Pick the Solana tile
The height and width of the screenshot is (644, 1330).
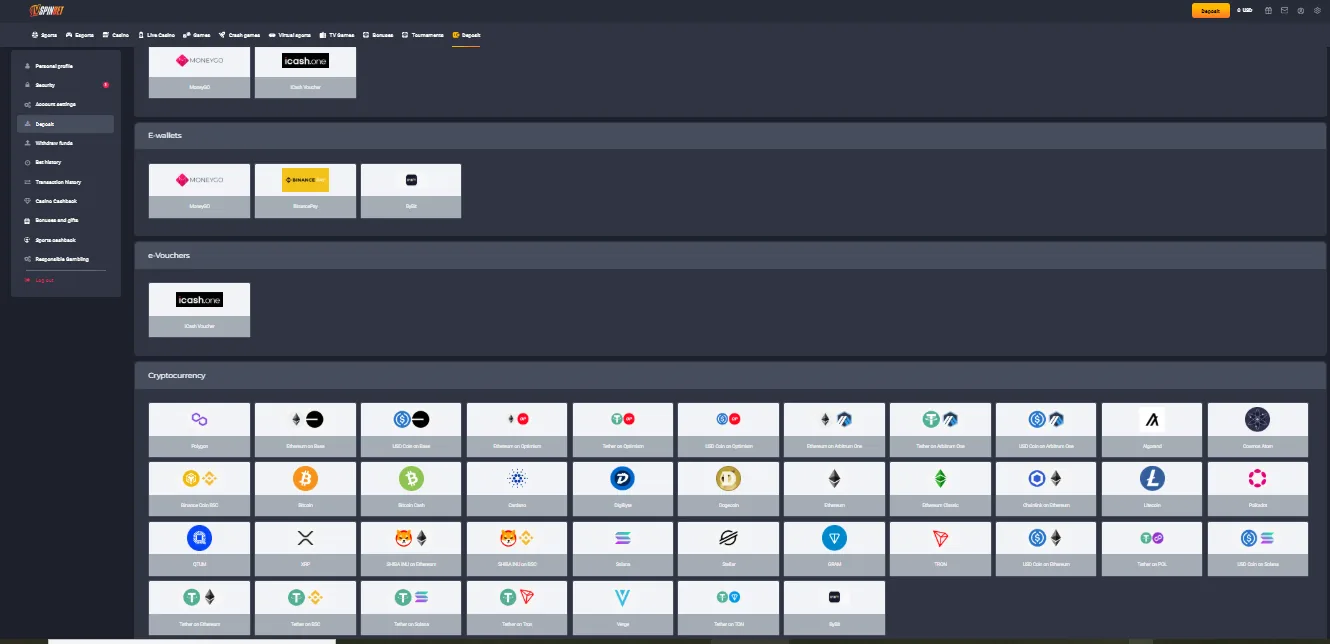[x=623, y=548]
